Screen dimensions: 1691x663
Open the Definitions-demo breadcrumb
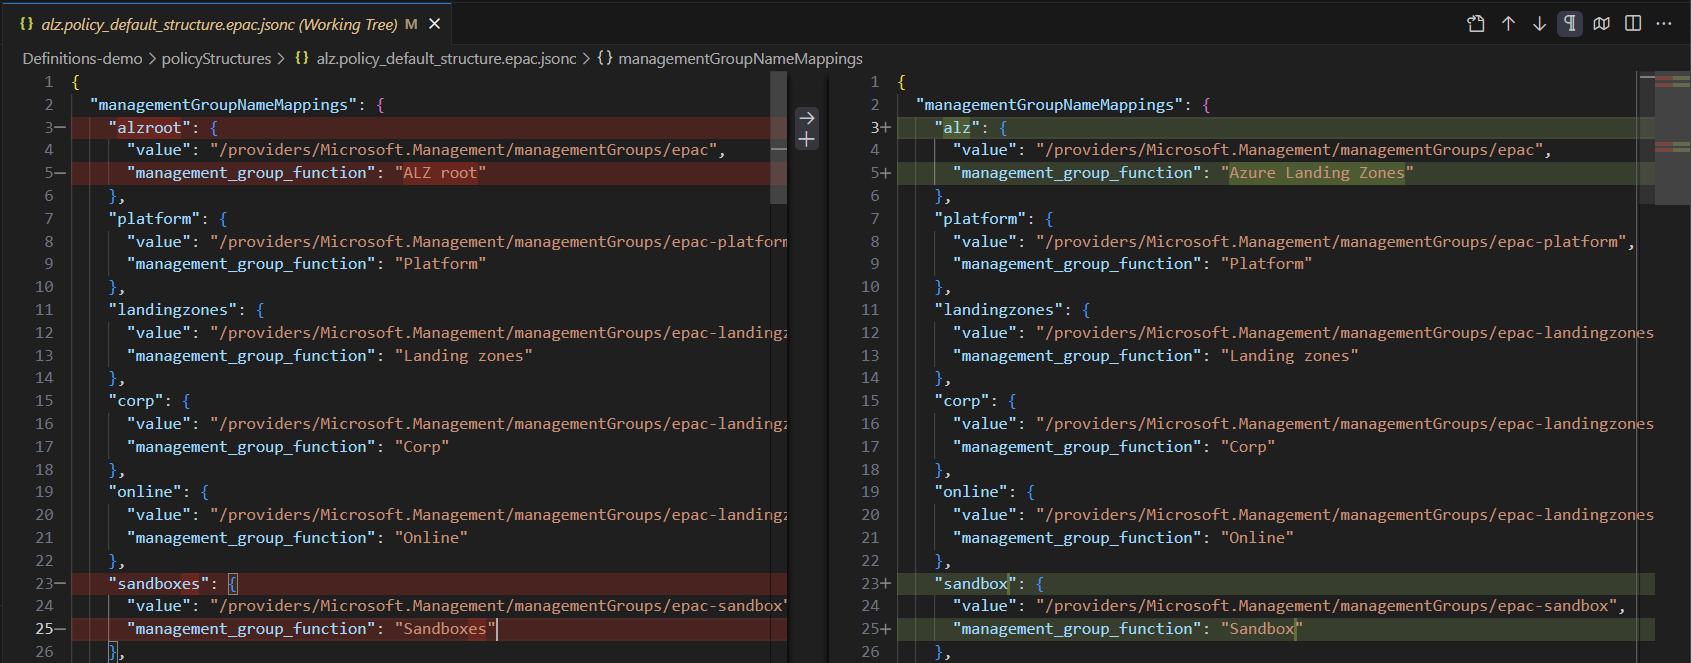tap(83, 58)
